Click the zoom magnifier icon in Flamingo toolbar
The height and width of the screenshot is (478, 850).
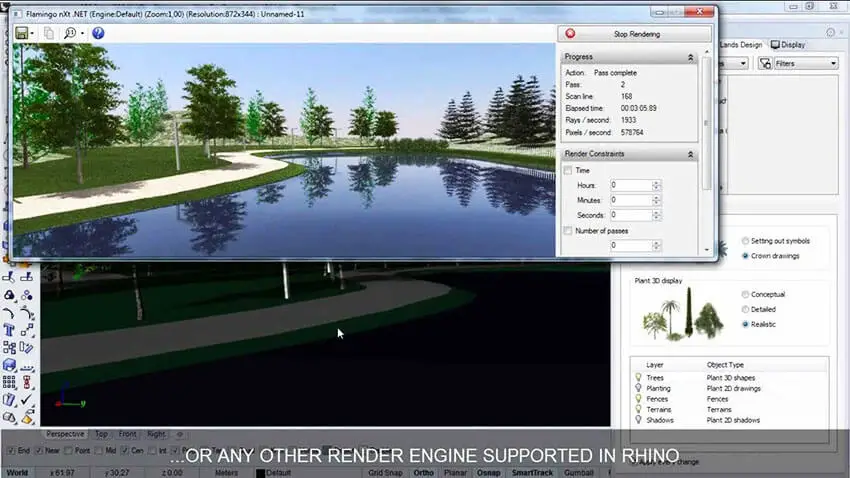70,33
